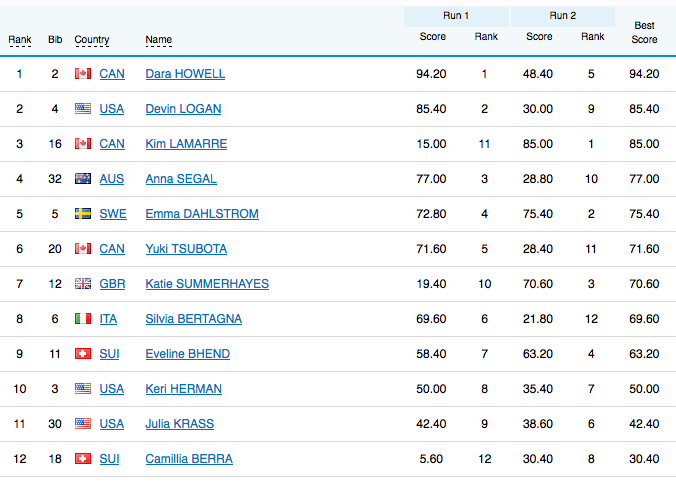Sort table by Bib column header
The width and height of the screenshot is (676, 488).
(55, 41)
